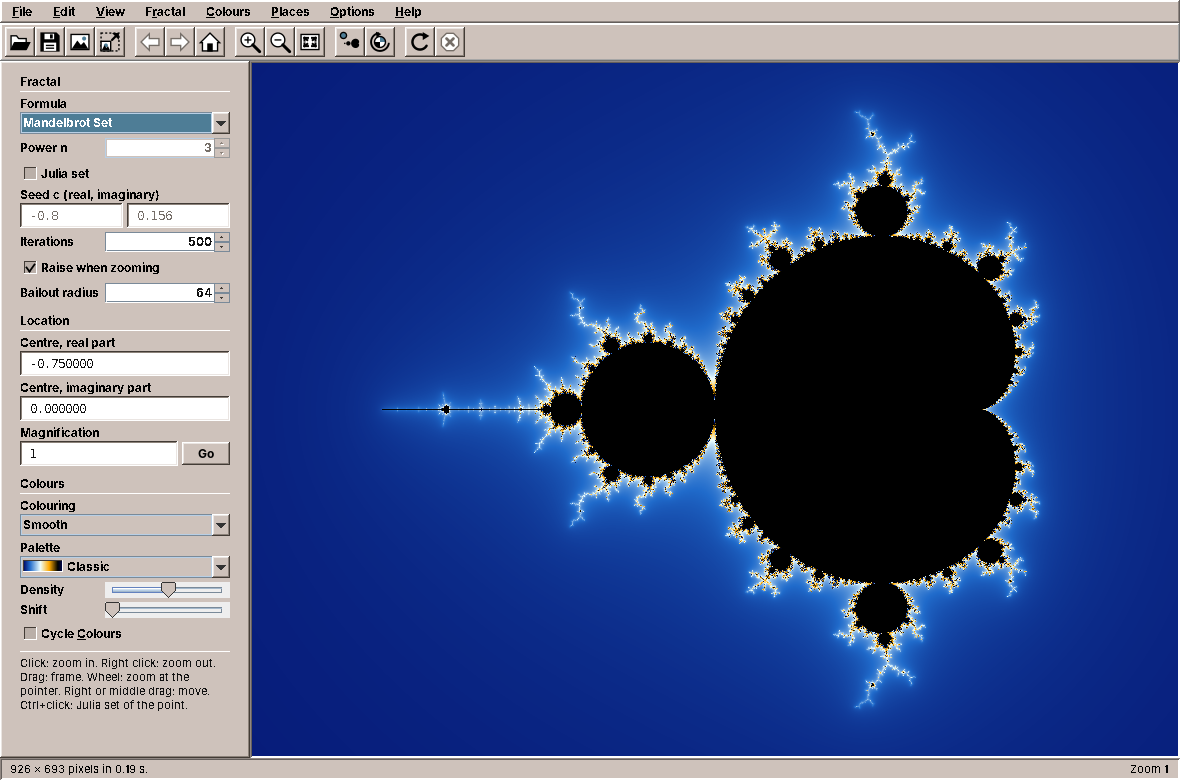Decrease Bailout radius with down spinner
This screenshot has width=1180, height=780.
[222, 297]
